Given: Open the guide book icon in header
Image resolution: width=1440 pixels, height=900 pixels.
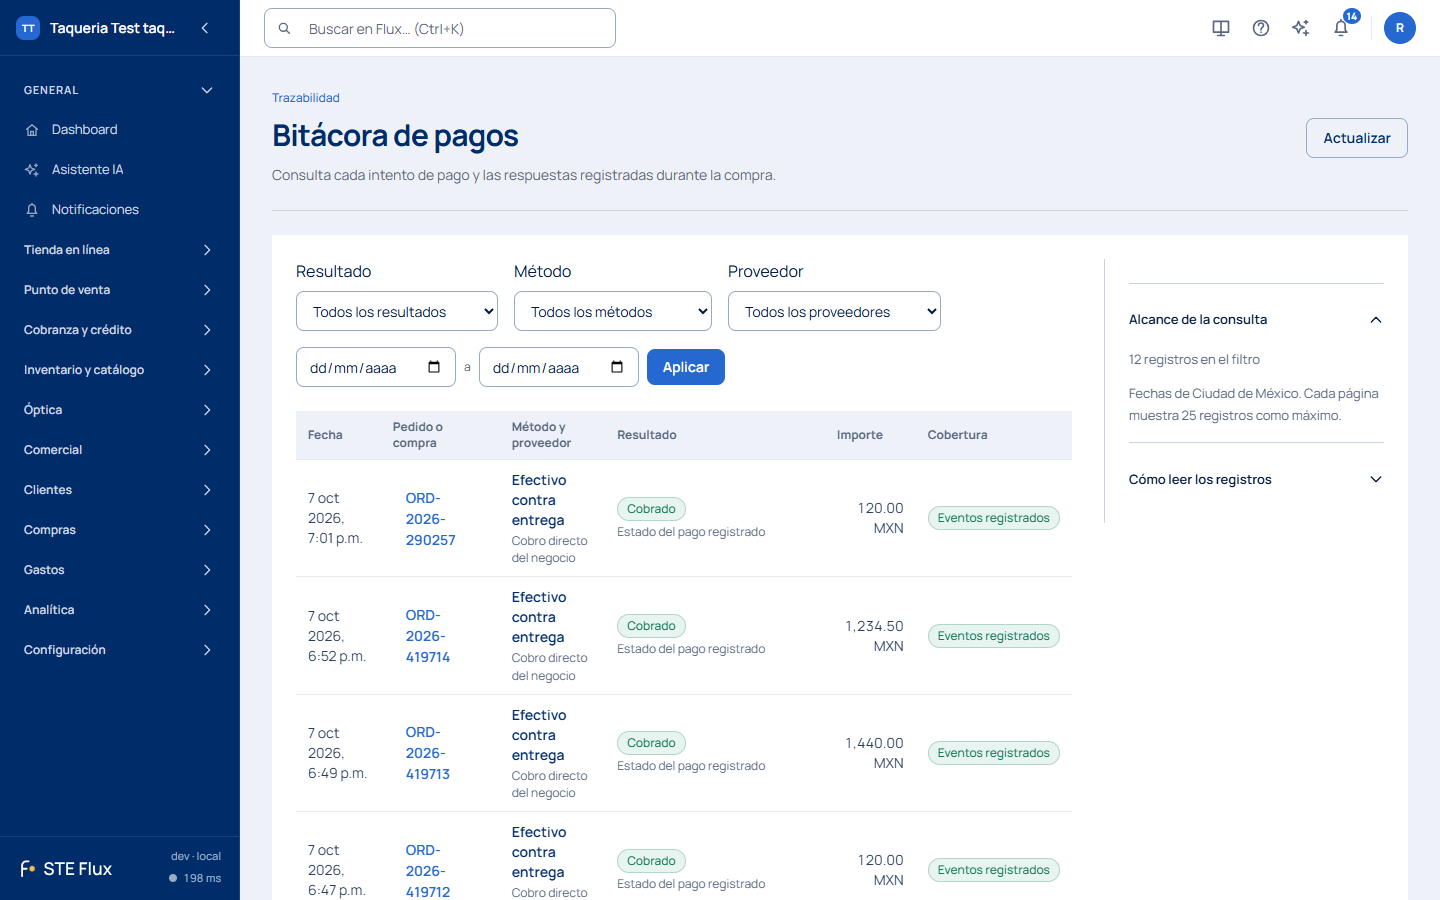Looking at the screenshot, I should [x=1221, y=28].
